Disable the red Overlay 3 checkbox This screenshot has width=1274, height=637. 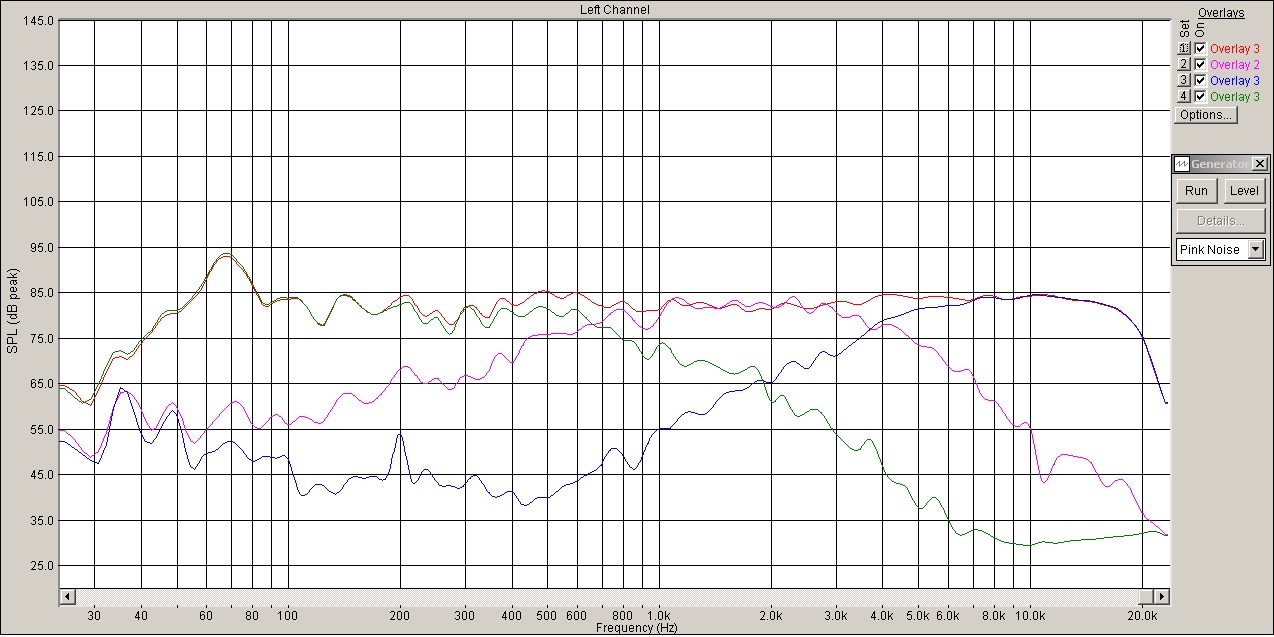coord(1200,48)
